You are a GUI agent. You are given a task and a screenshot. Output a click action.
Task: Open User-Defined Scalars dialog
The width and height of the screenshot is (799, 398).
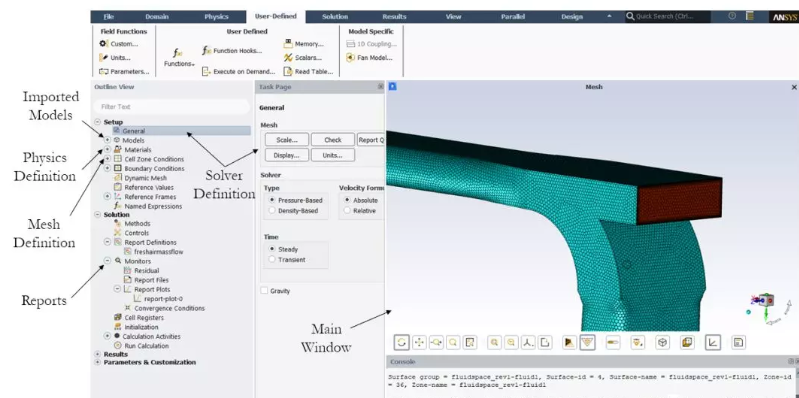[303, 58]
